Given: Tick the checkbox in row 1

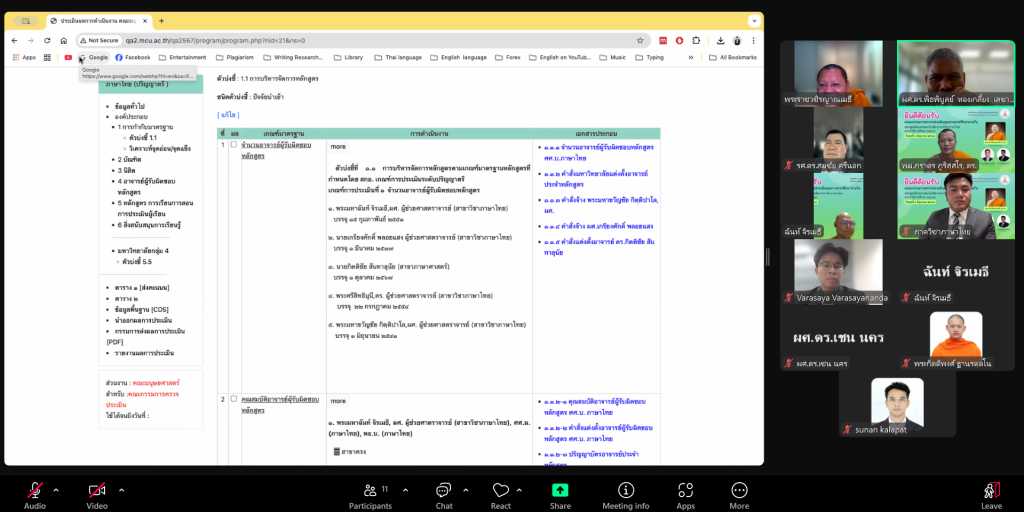Looking at the screenshot, I should click(x=234, y=145).
